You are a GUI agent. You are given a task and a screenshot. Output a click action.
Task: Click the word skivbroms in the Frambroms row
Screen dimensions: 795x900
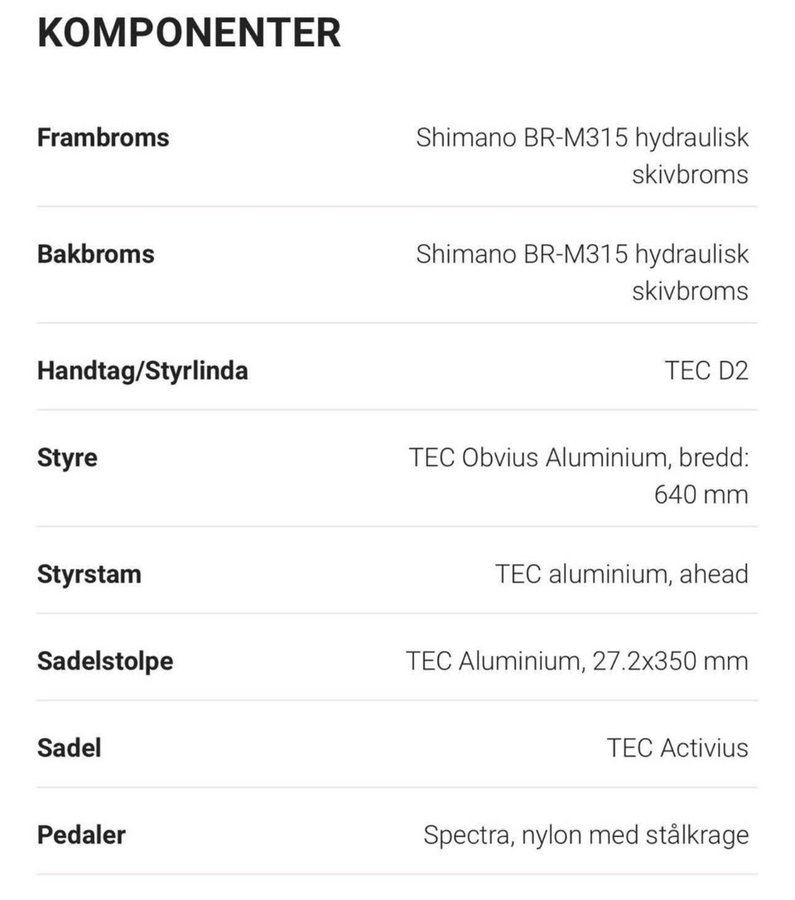(x=690, y=174)
